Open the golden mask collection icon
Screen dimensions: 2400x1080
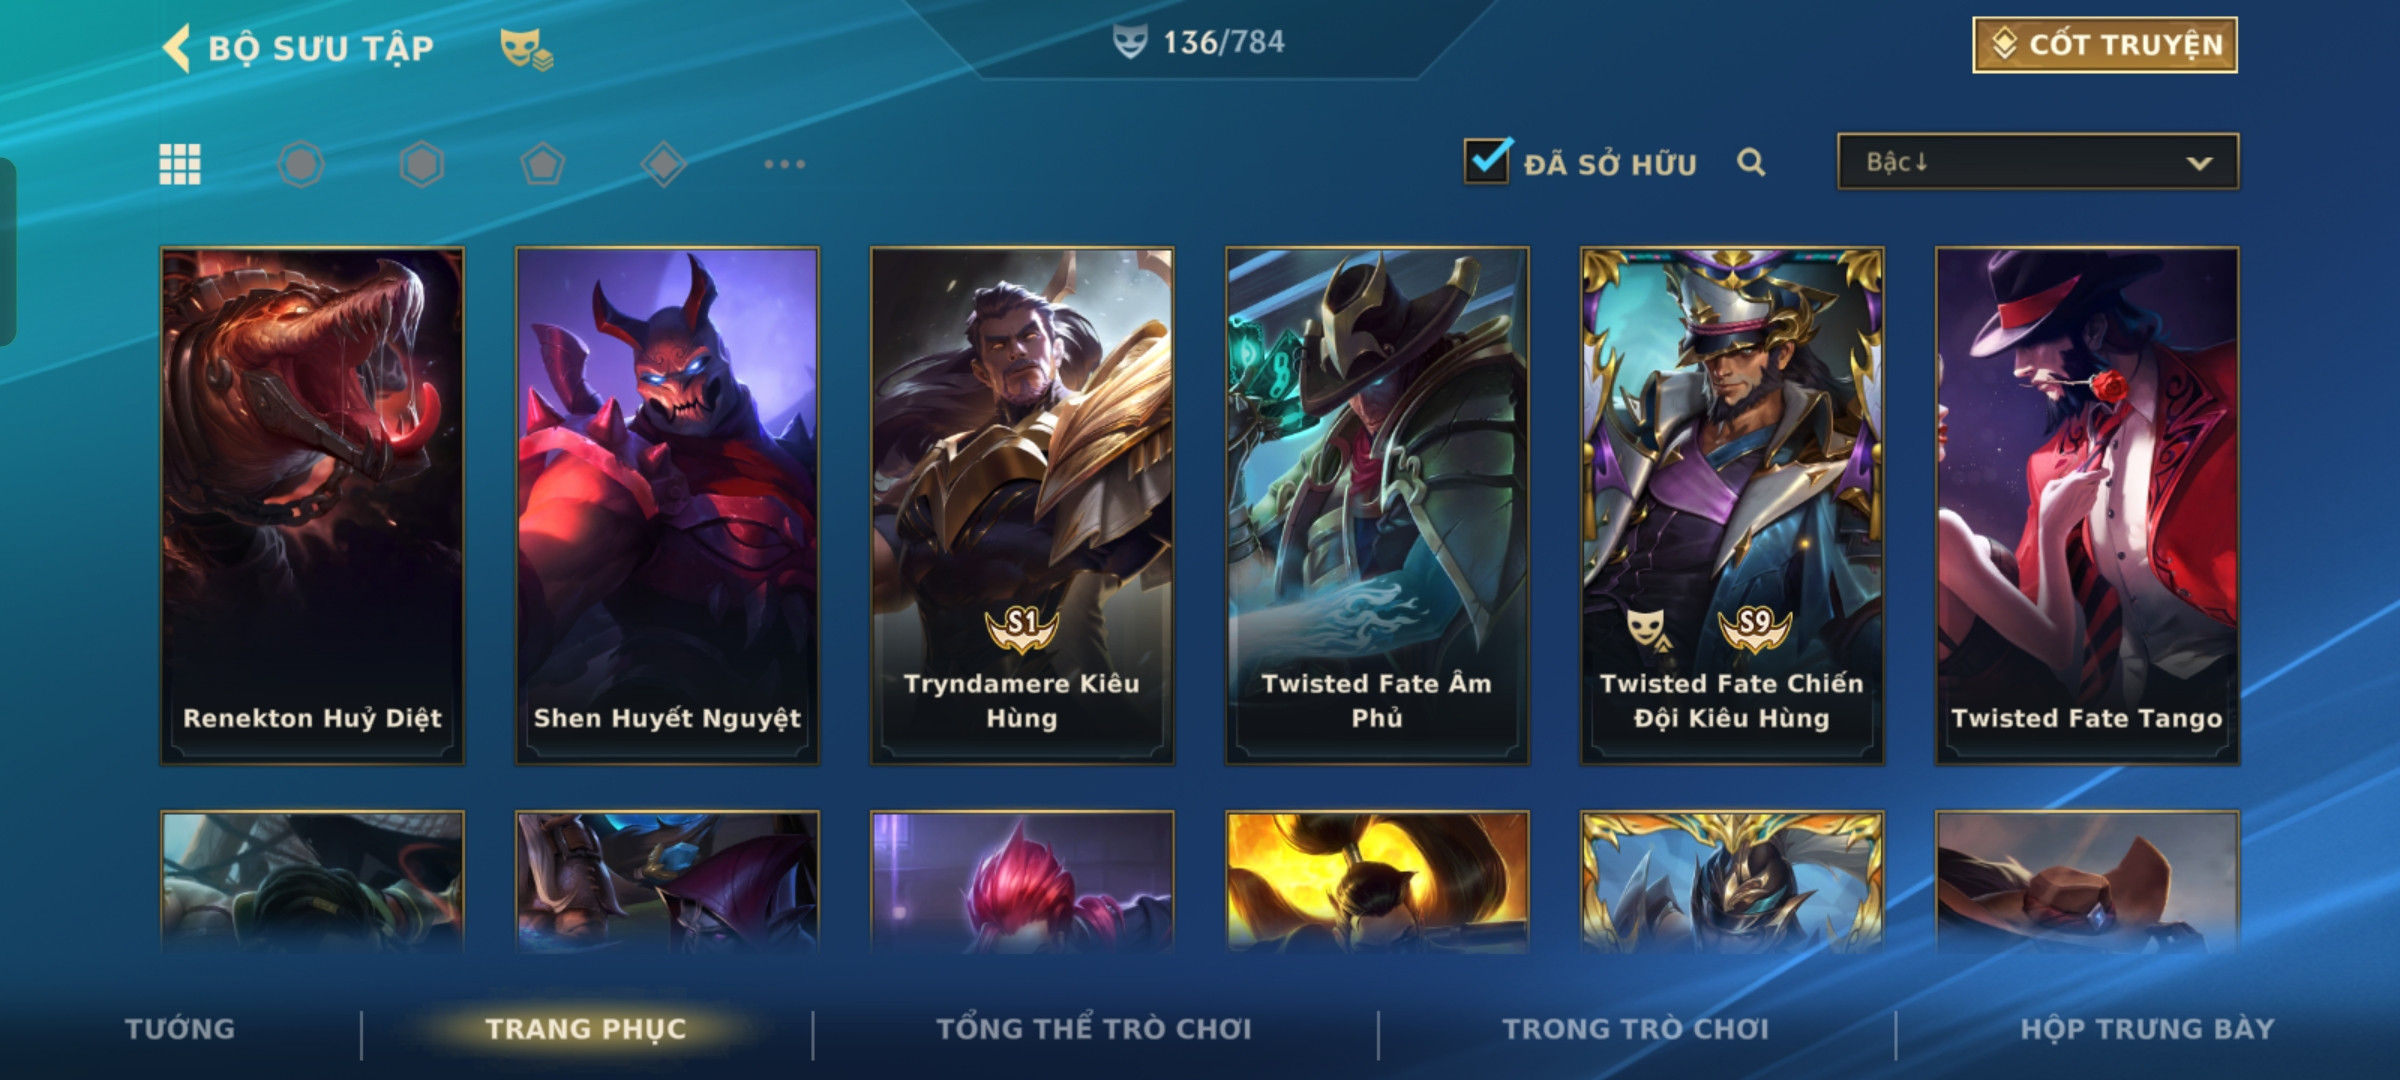tap(526, 48)
